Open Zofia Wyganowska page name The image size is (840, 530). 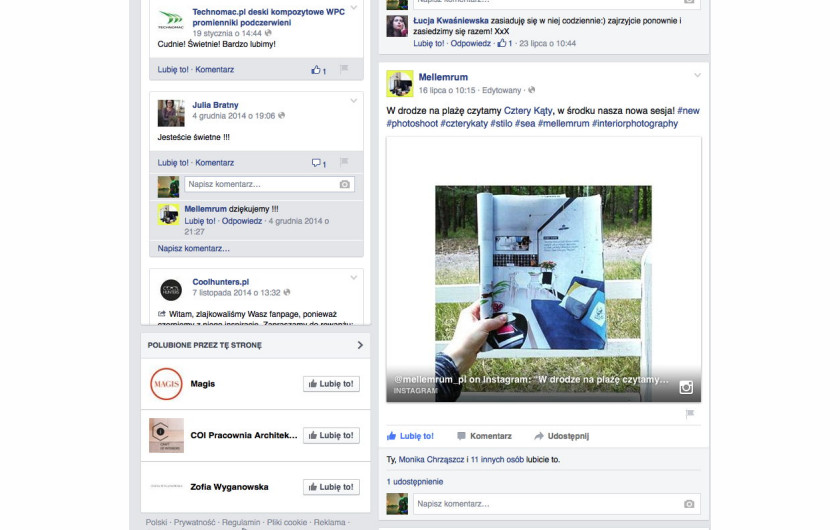click(229, 487)
